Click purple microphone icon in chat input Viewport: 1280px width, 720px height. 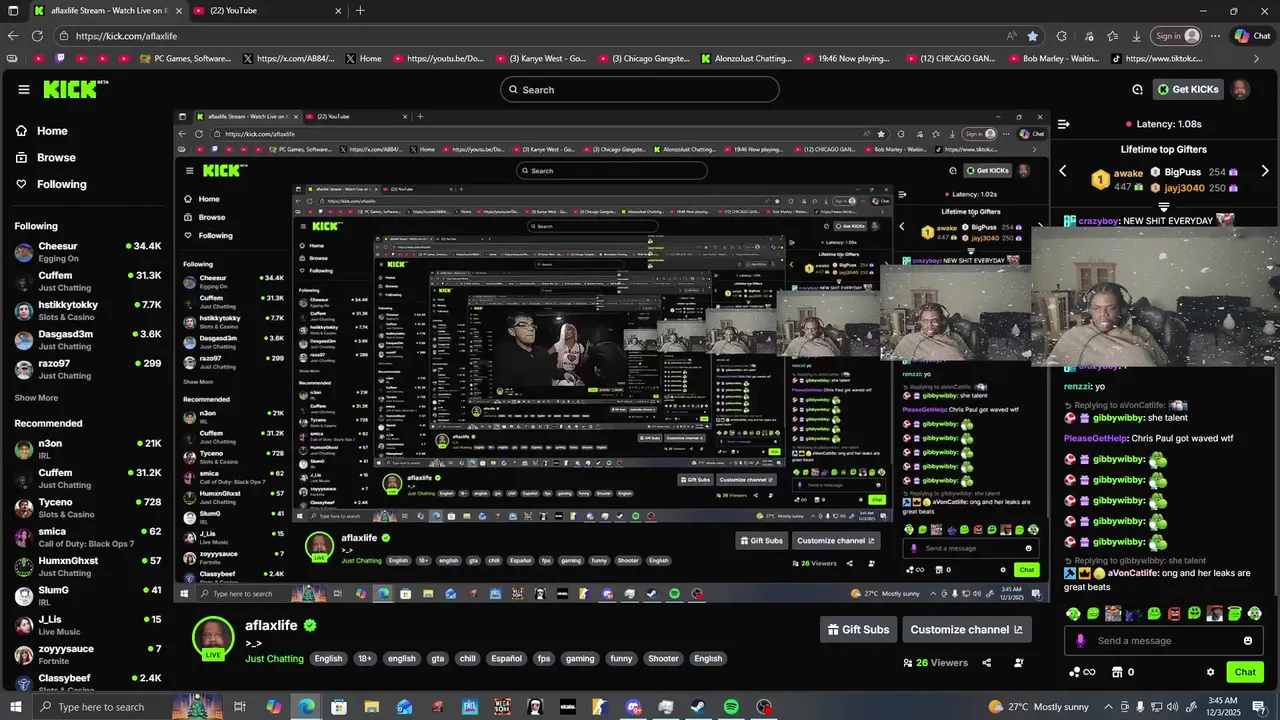tap(1080, 641)
